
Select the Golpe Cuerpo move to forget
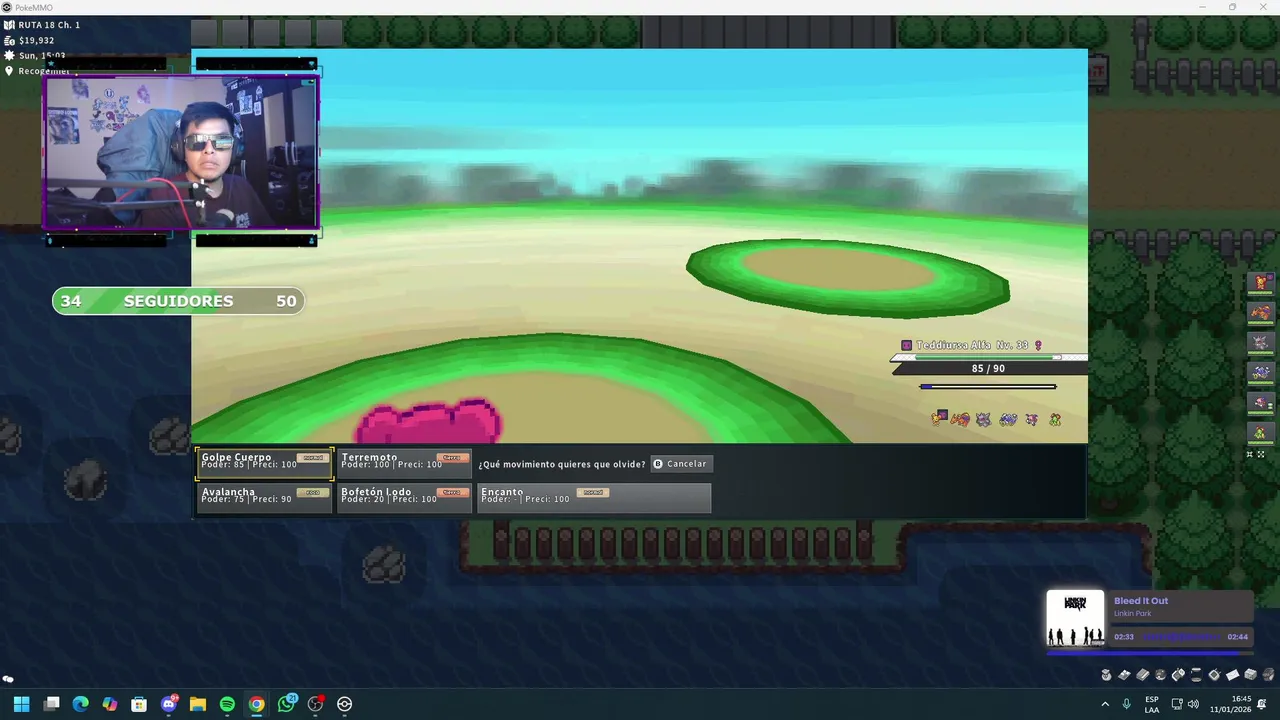coord(264,464)
